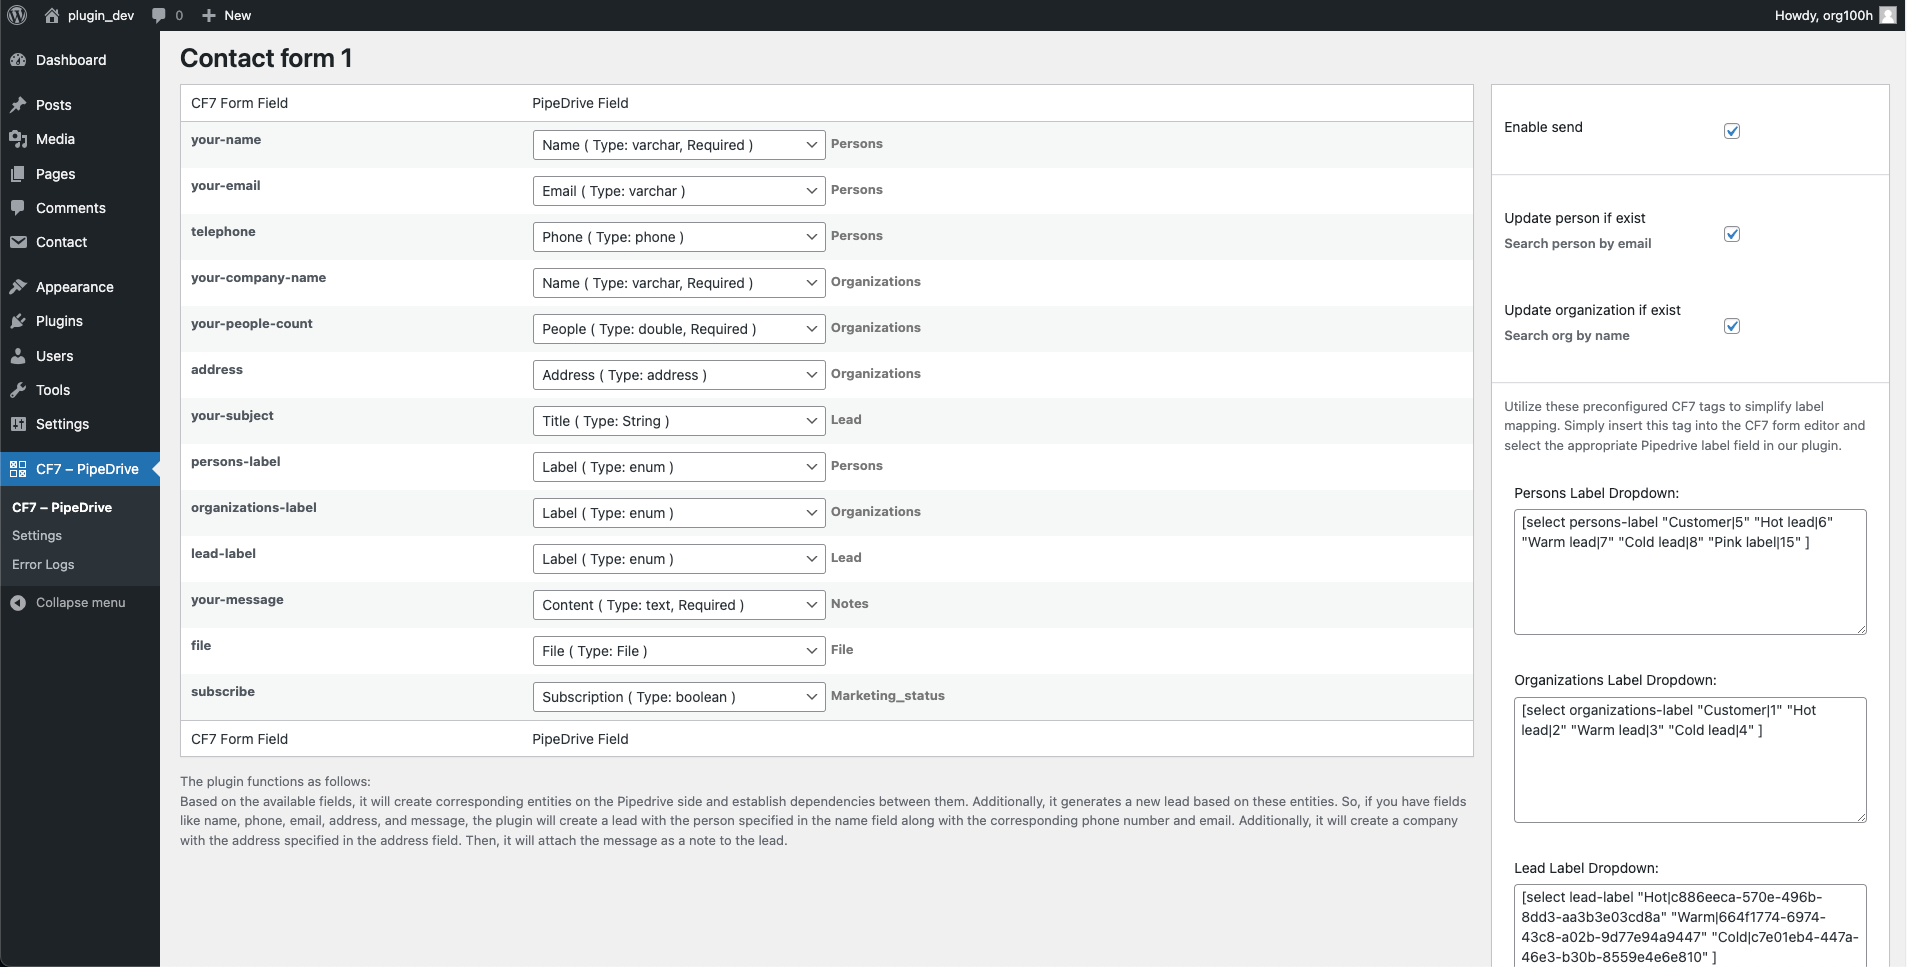Click the Appearance brush icon
This screenshot has width=1907, height=967.
pyautogui.click(x=18, y=287)
